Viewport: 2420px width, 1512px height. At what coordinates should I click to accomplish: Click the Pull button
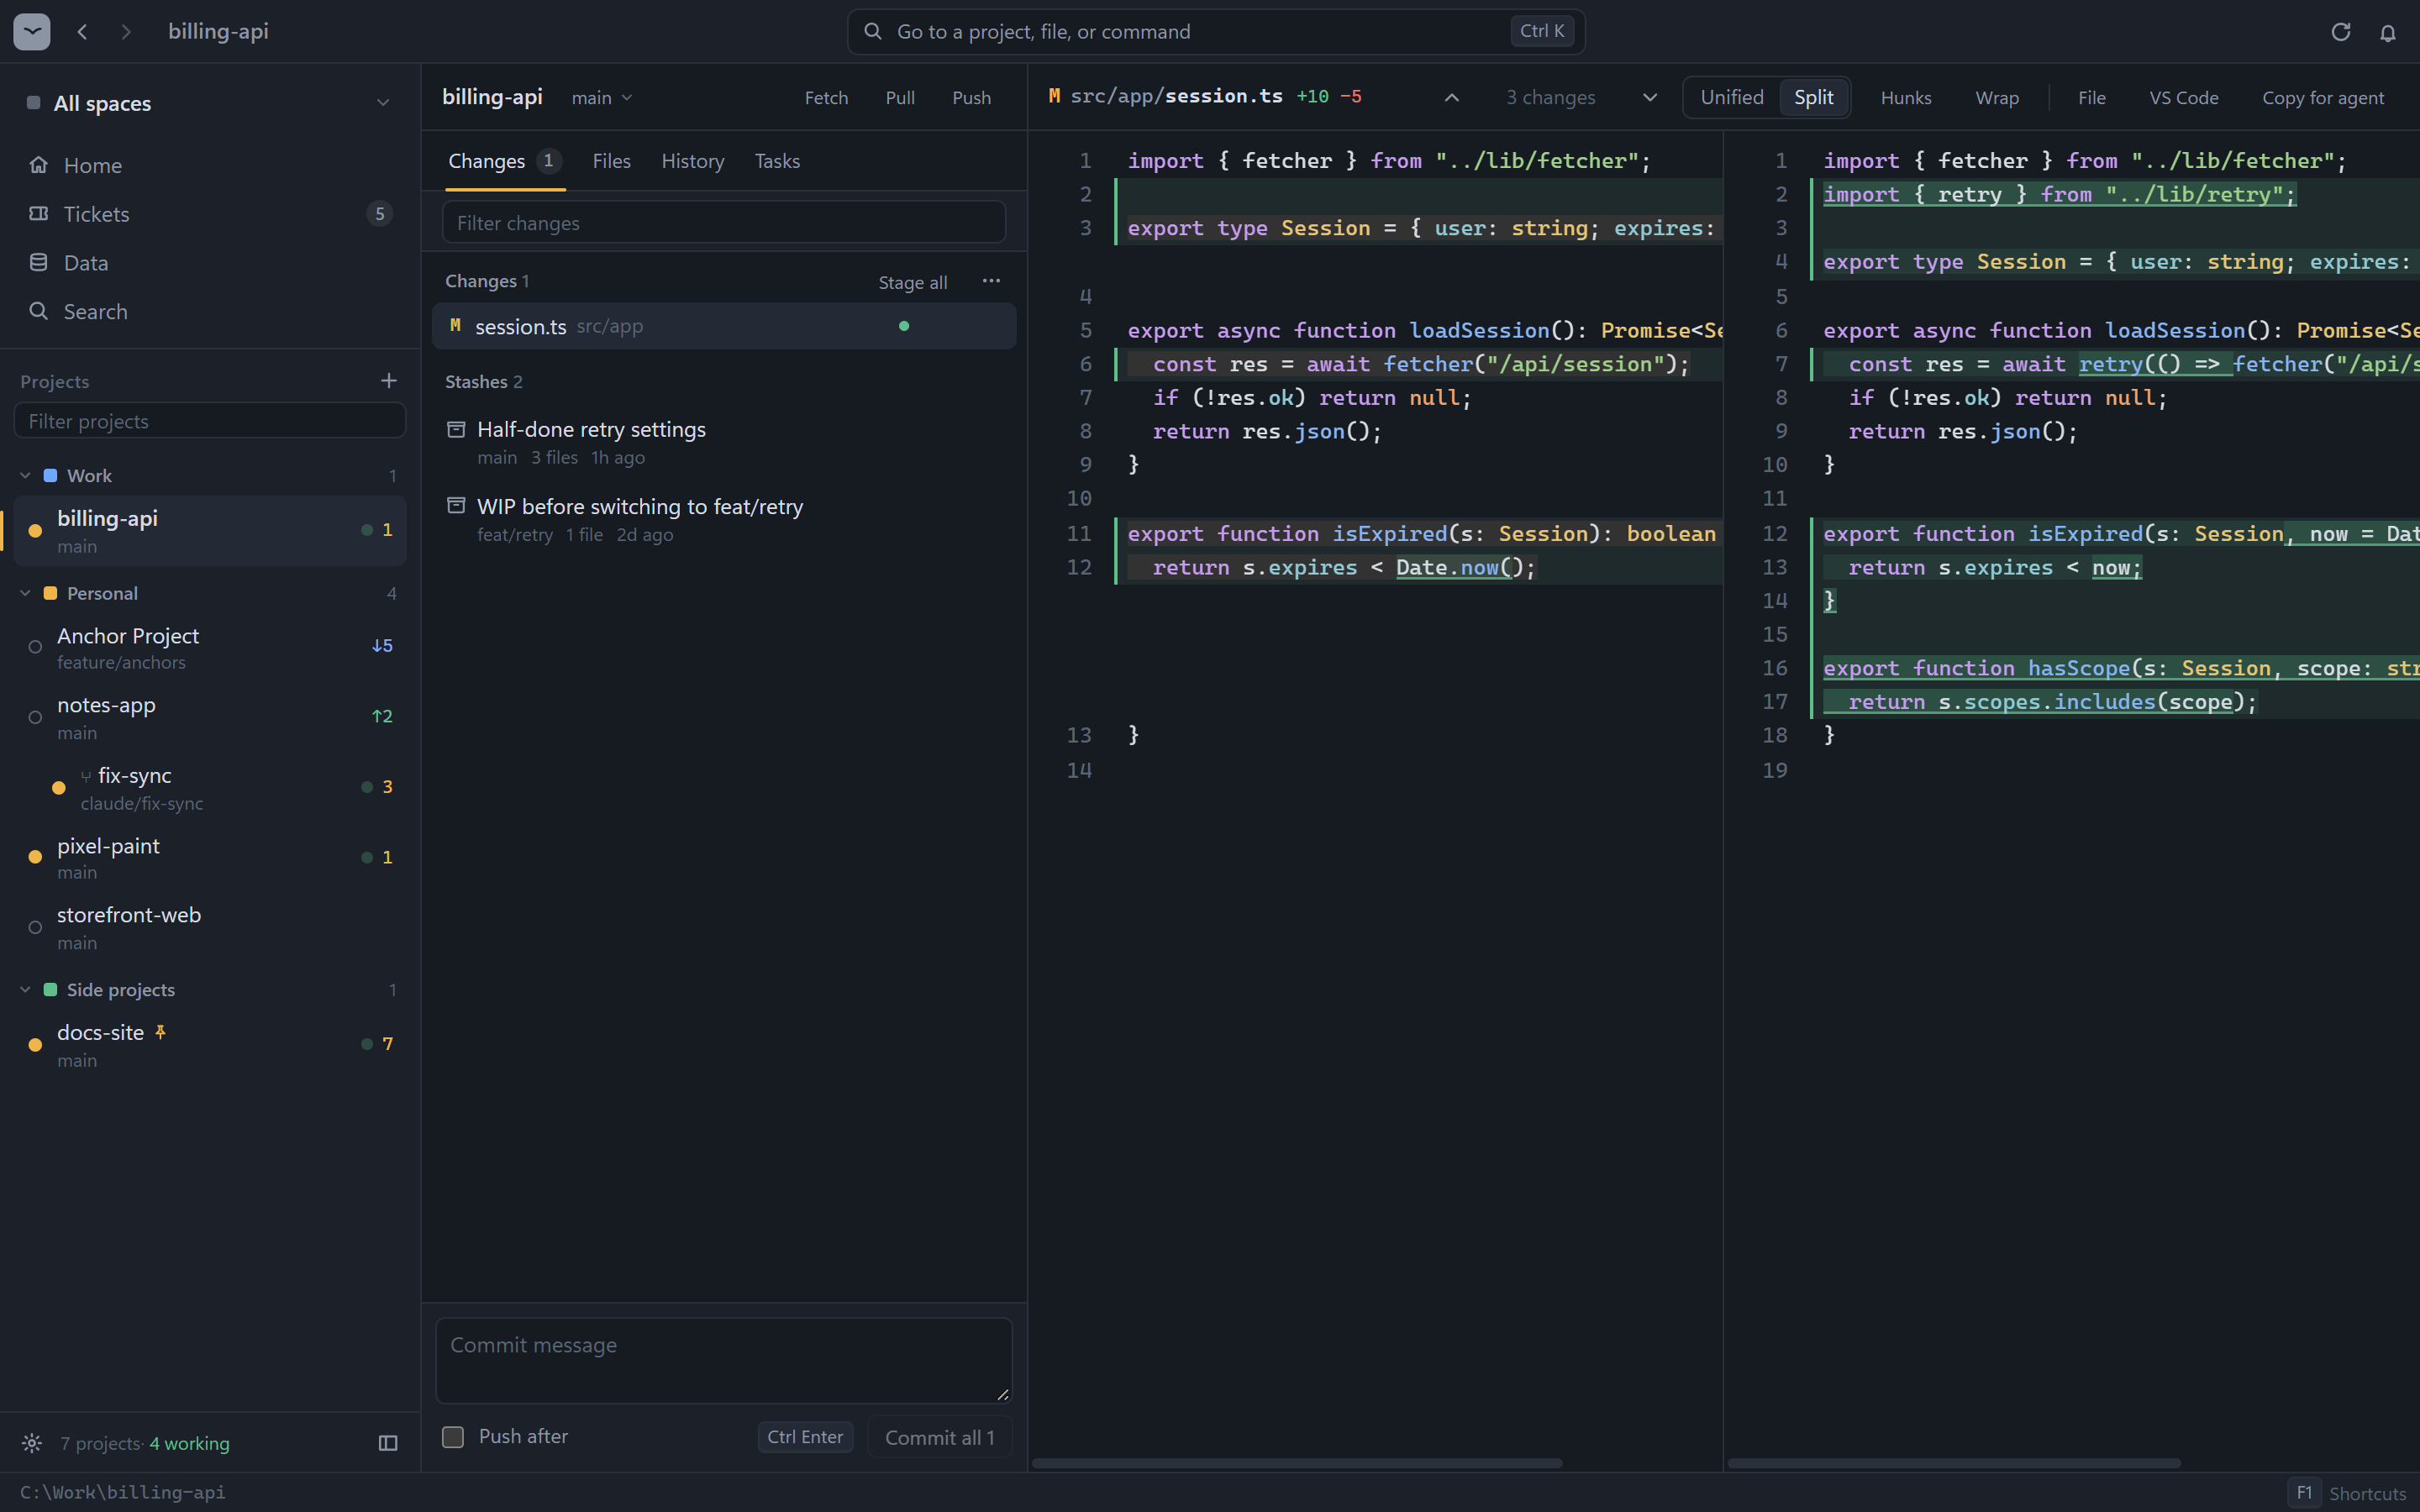(900, 98)
